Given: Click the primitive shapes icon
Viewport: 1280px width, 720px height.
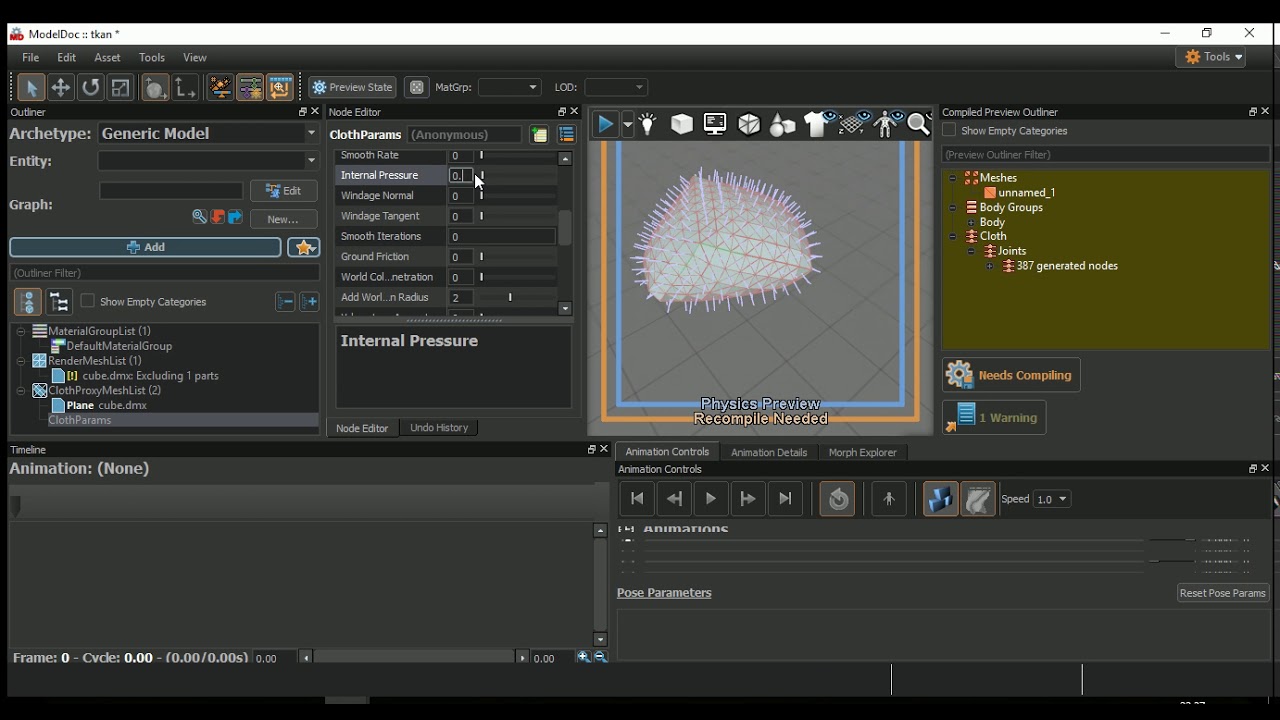Looking at the screenshot, I should tap(783, 124).
